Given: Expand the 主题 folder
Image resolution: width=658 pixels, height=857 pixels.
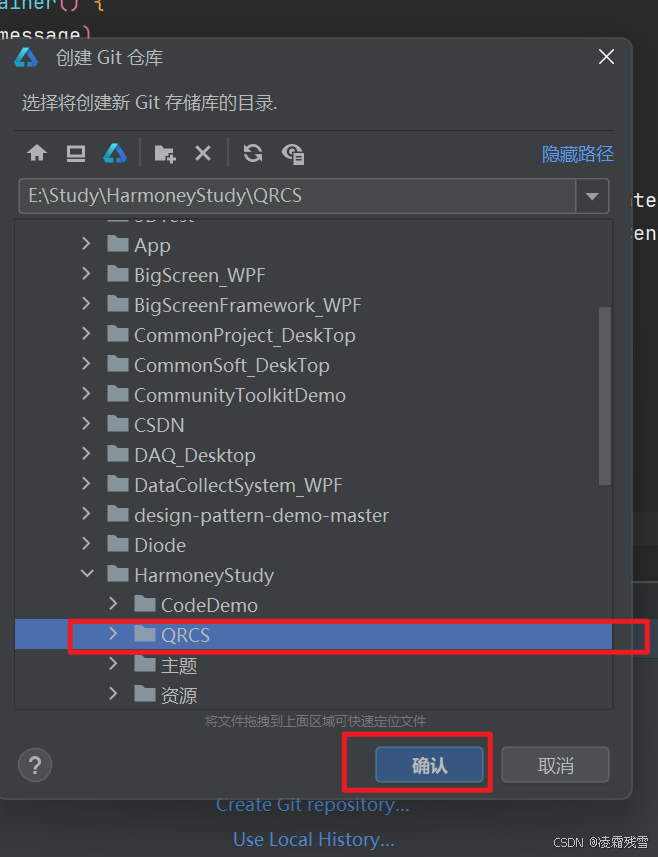Looking at the screenshot, I should coord(113,664).
